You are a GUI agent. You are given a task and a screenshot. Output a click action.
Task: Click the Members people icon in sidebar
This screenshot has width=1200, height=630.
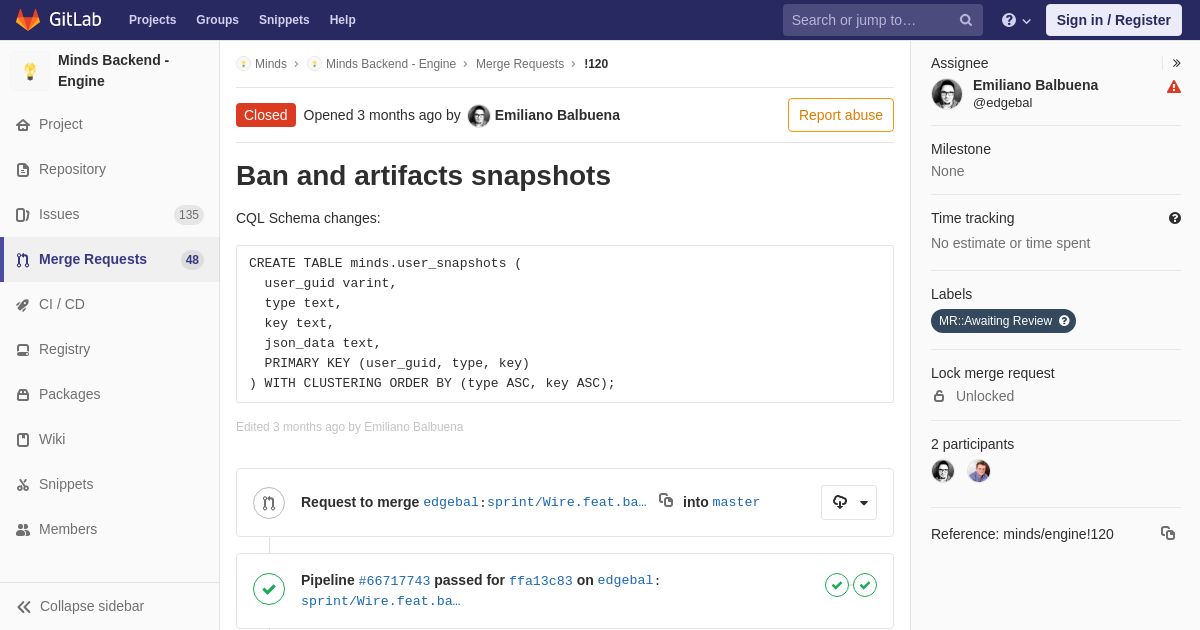pos(23,530)
